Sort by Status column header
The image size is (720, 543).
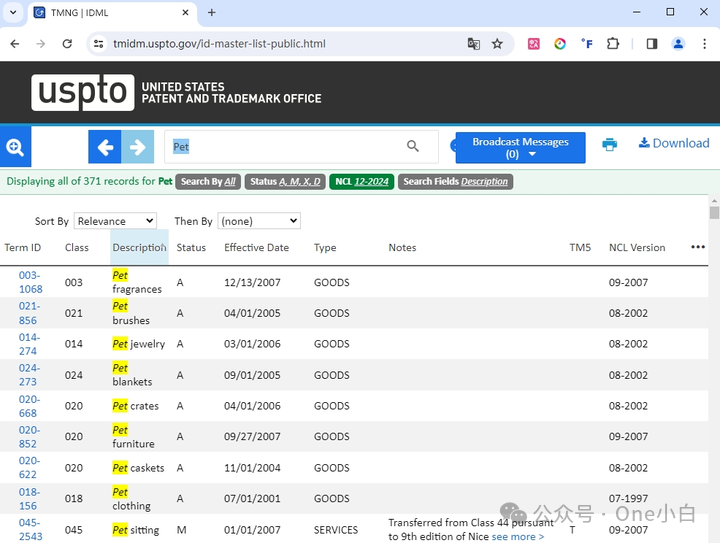[x=191, y=248]
